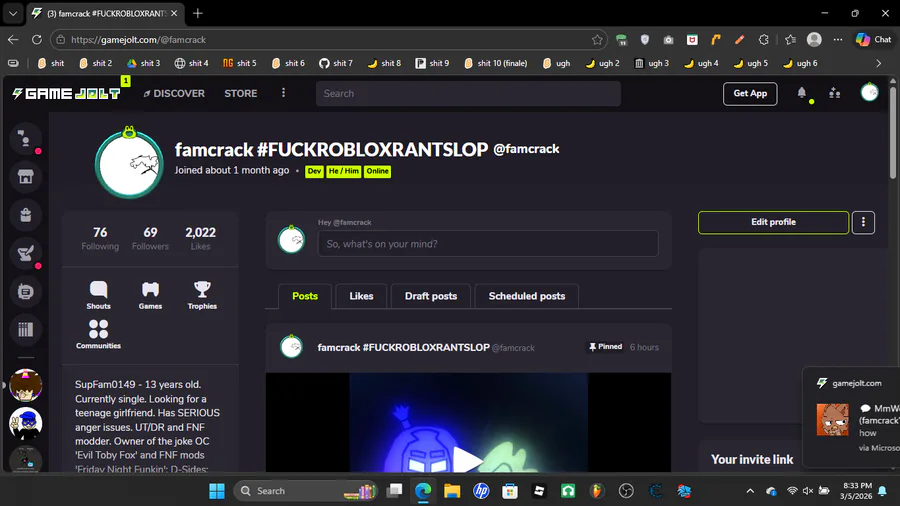900x506 pixels.
Task: Open Copilot Chat in the browser
Action: pyautogui.click(x=874, y=40)
